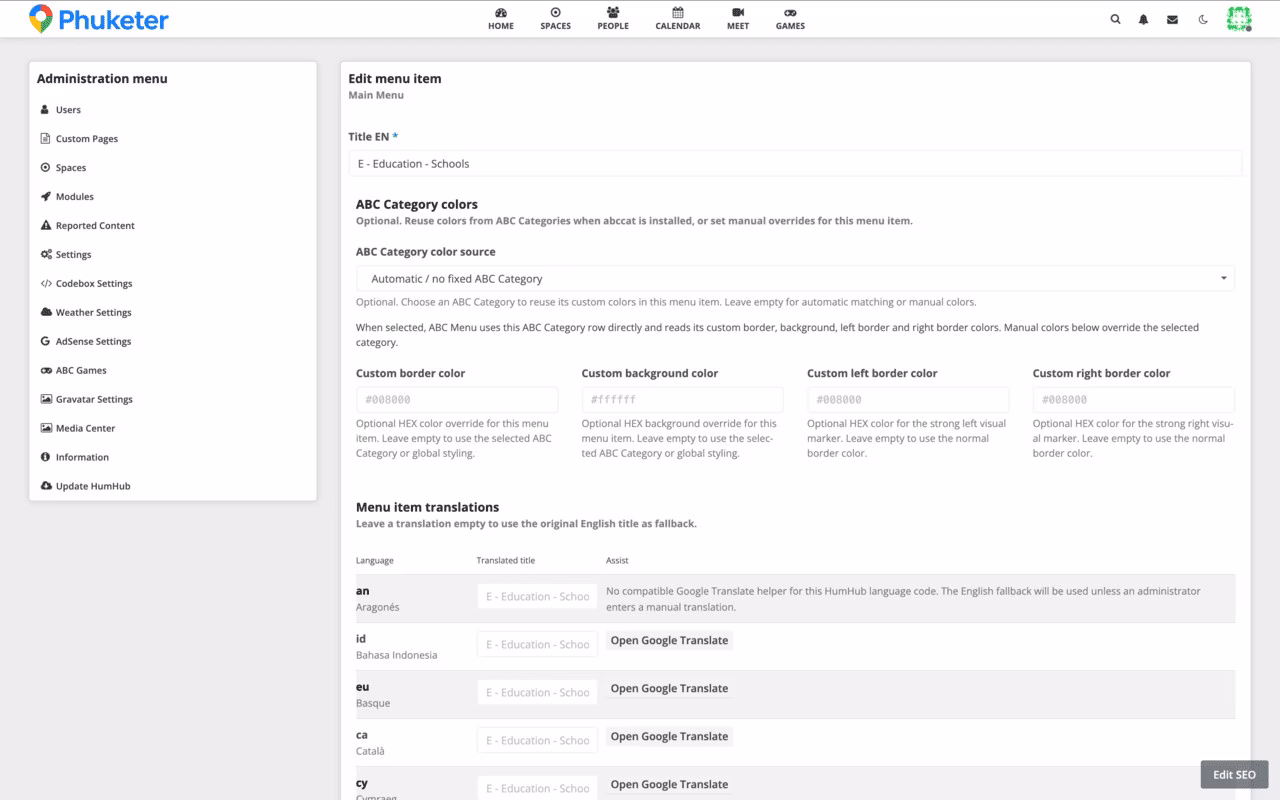Click the Spaces icon in Administration menu

tap(45, 168)
